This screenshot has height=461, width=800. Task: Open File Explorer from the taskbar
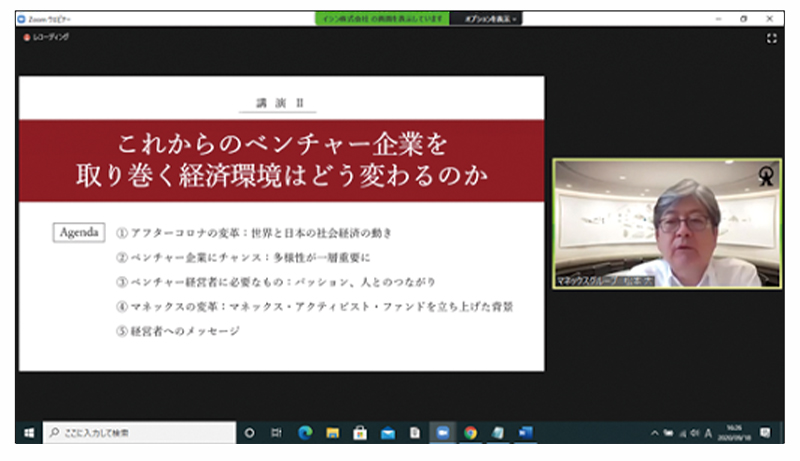click(x=332, y=433)
